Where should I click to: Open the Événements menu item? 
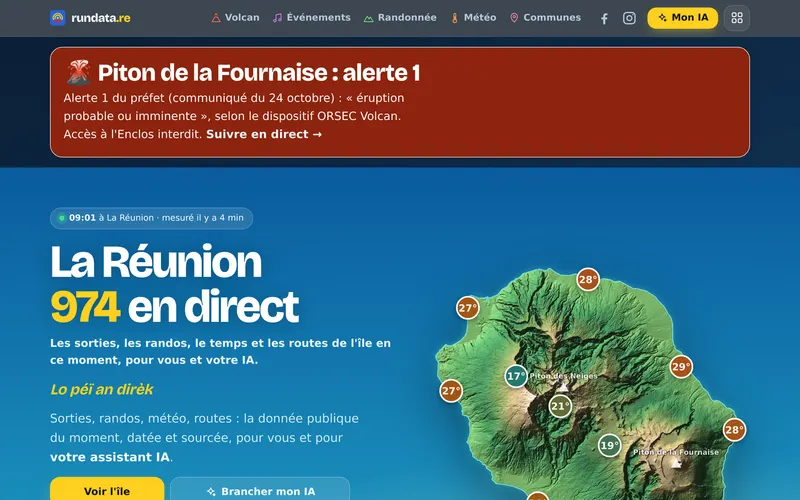click(311, 18)
